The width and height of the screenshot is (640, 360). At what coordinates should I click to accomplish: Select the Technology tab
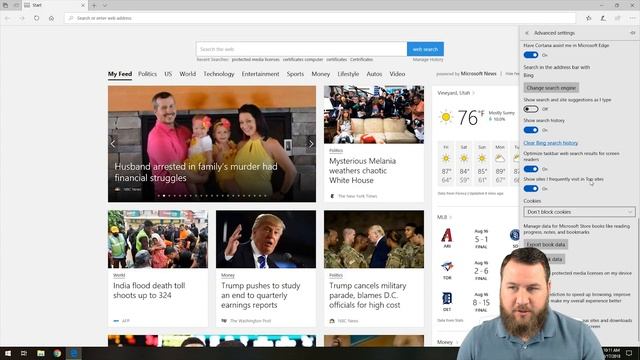click(x=219, y=74)
